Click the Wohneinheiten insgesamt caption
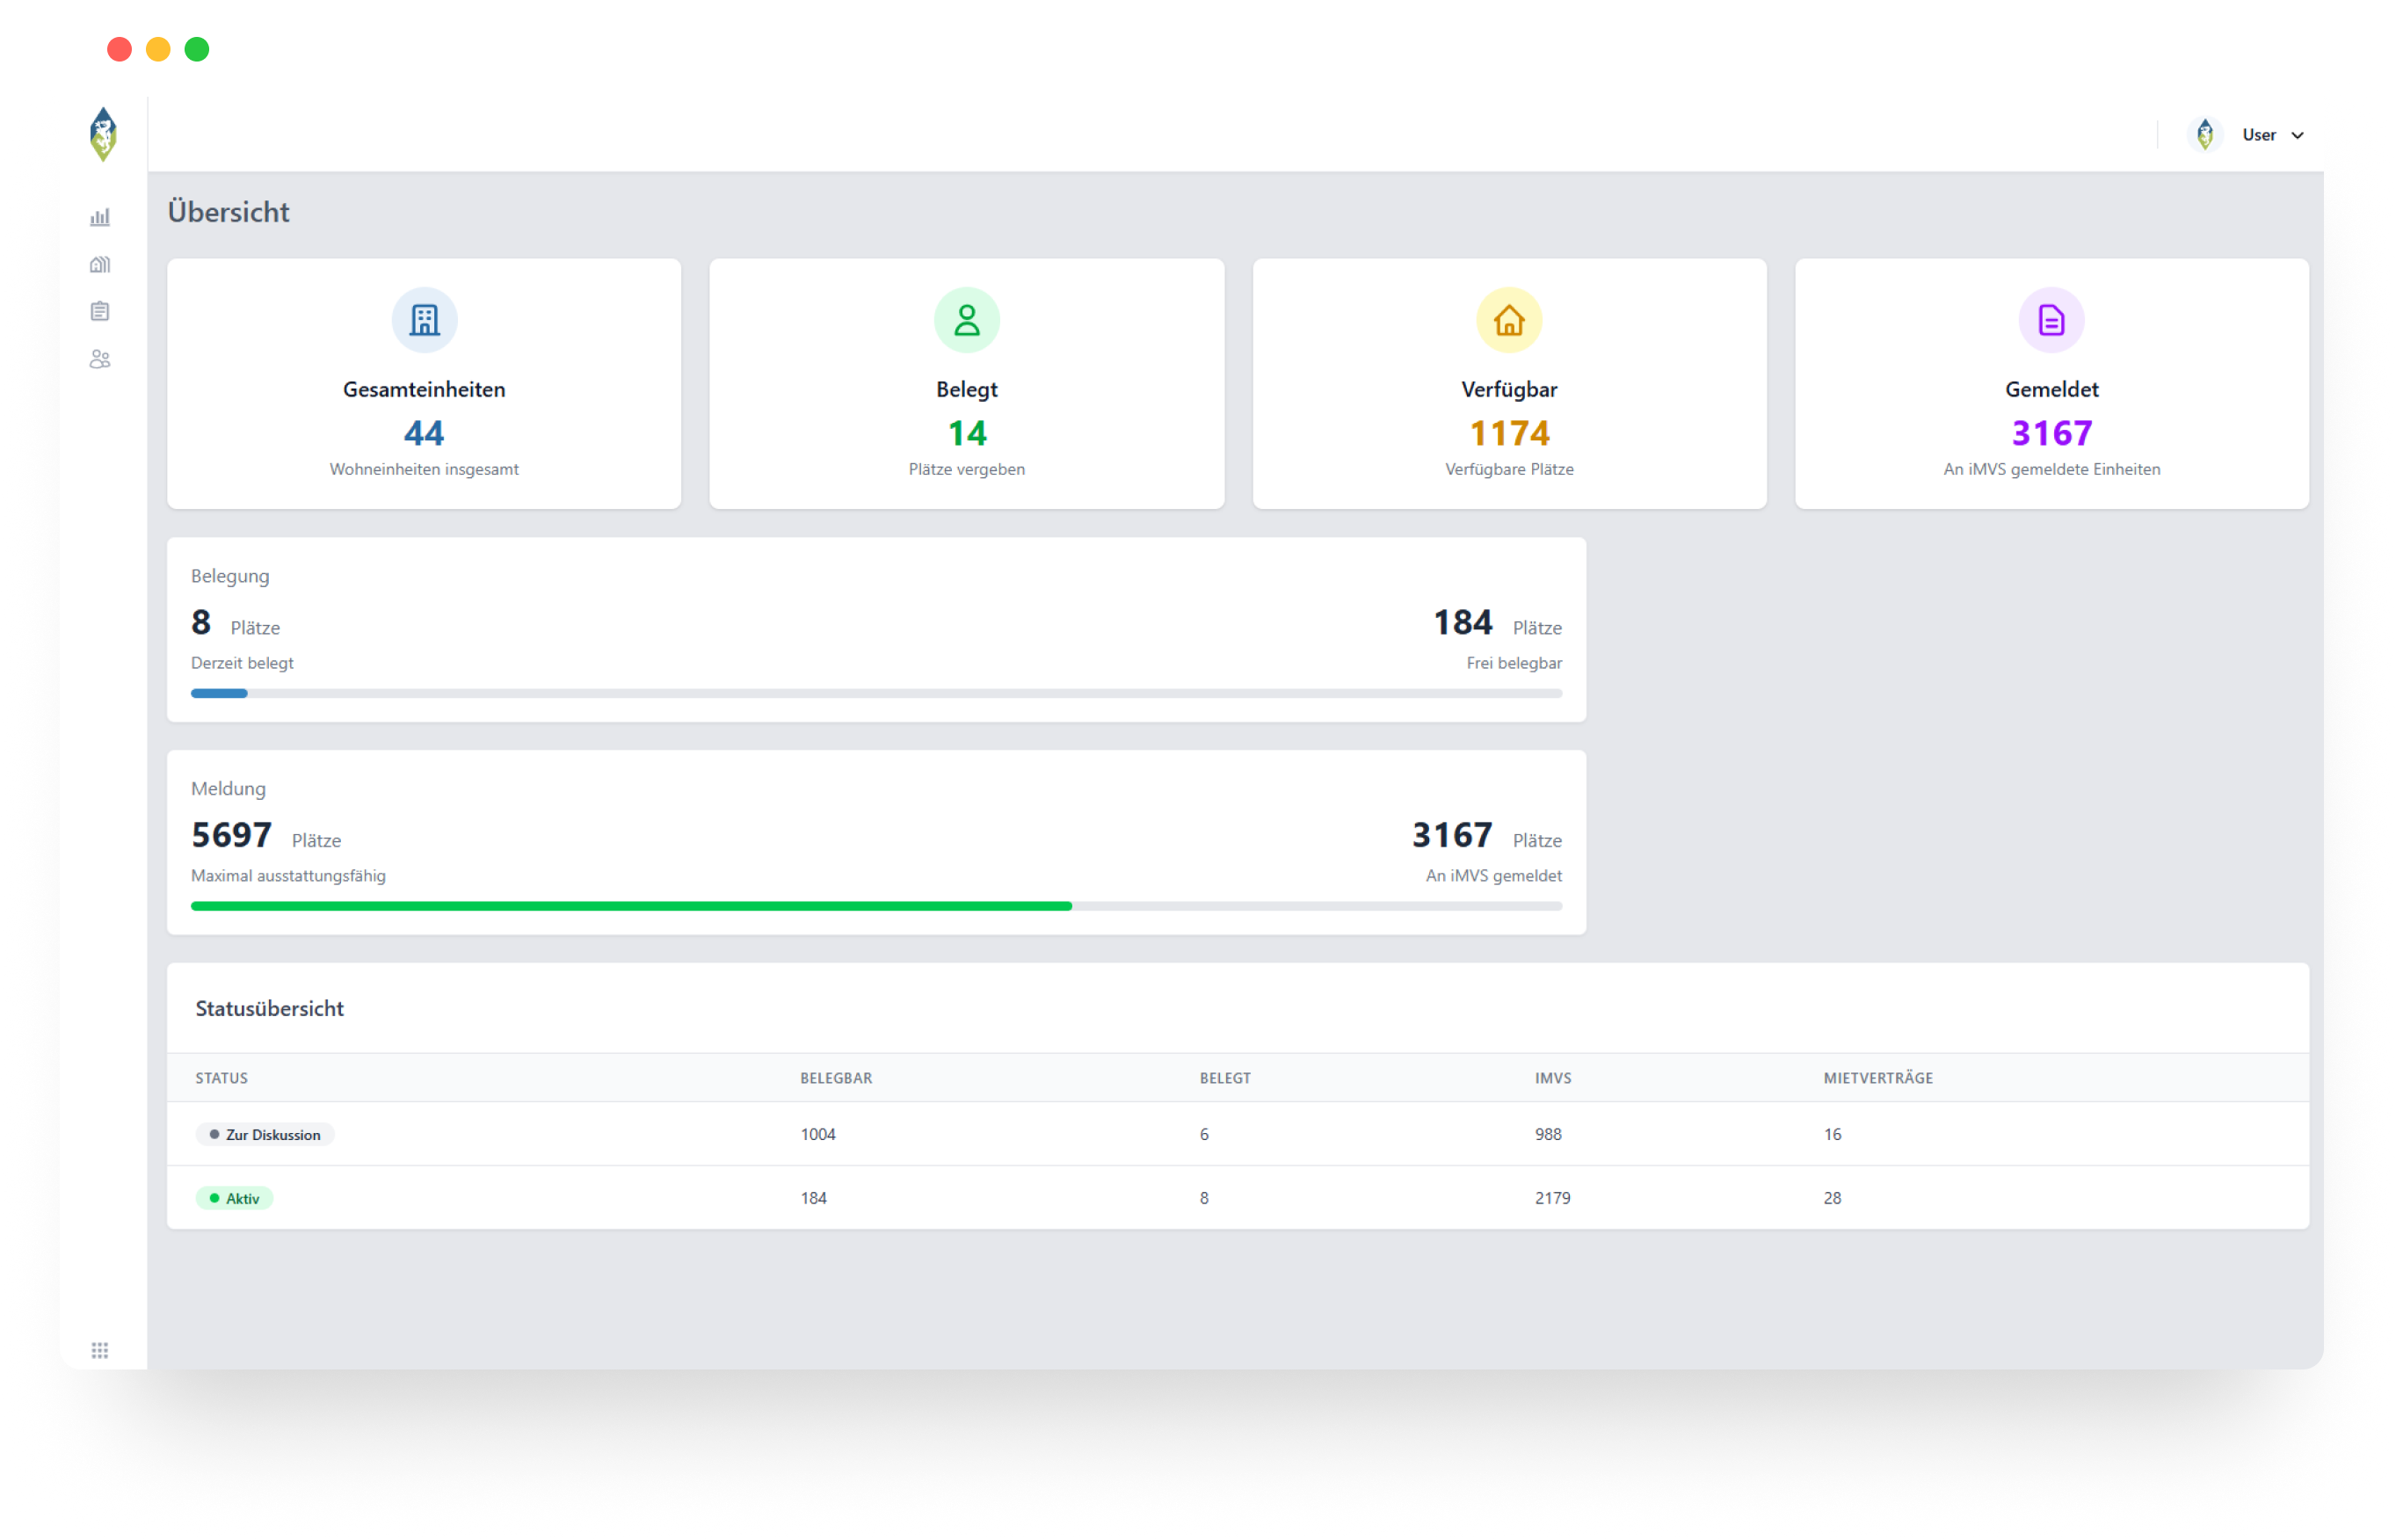The width and height of the screenshot is (2396, 1540). (424, 469)
